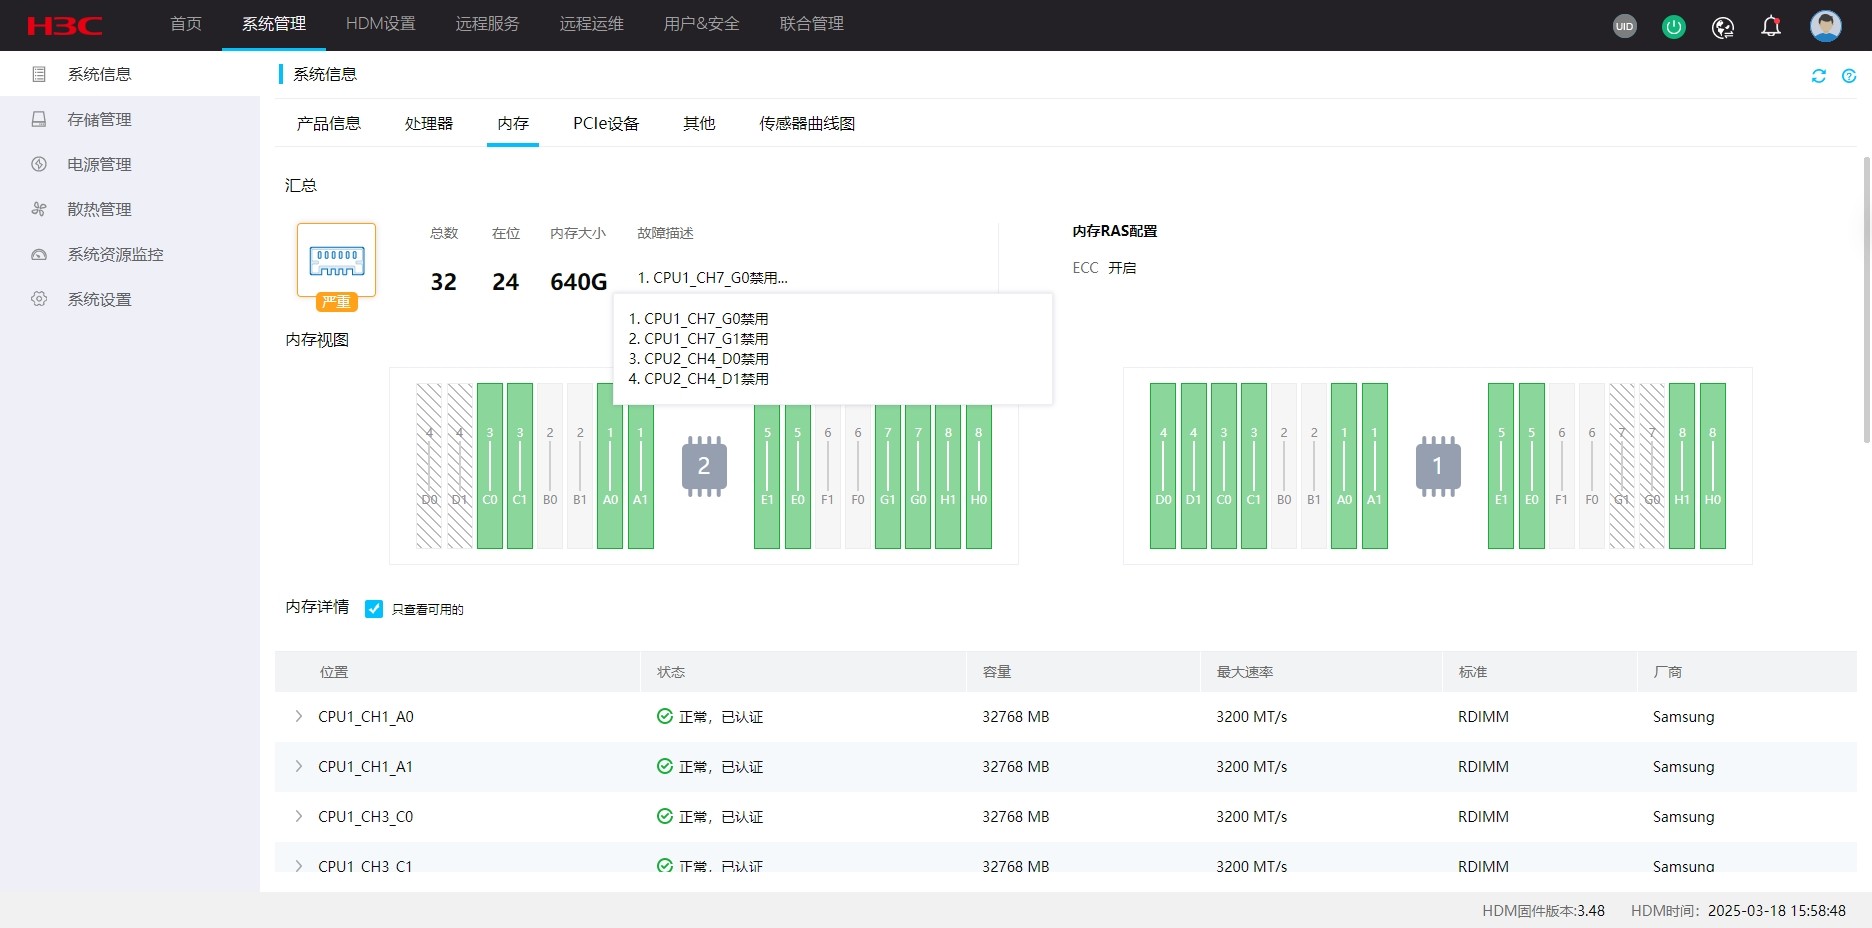Viewport: 1872px width, 928px height.
Task: Open the help question mark icon
Action: (x=1848, y=76)
